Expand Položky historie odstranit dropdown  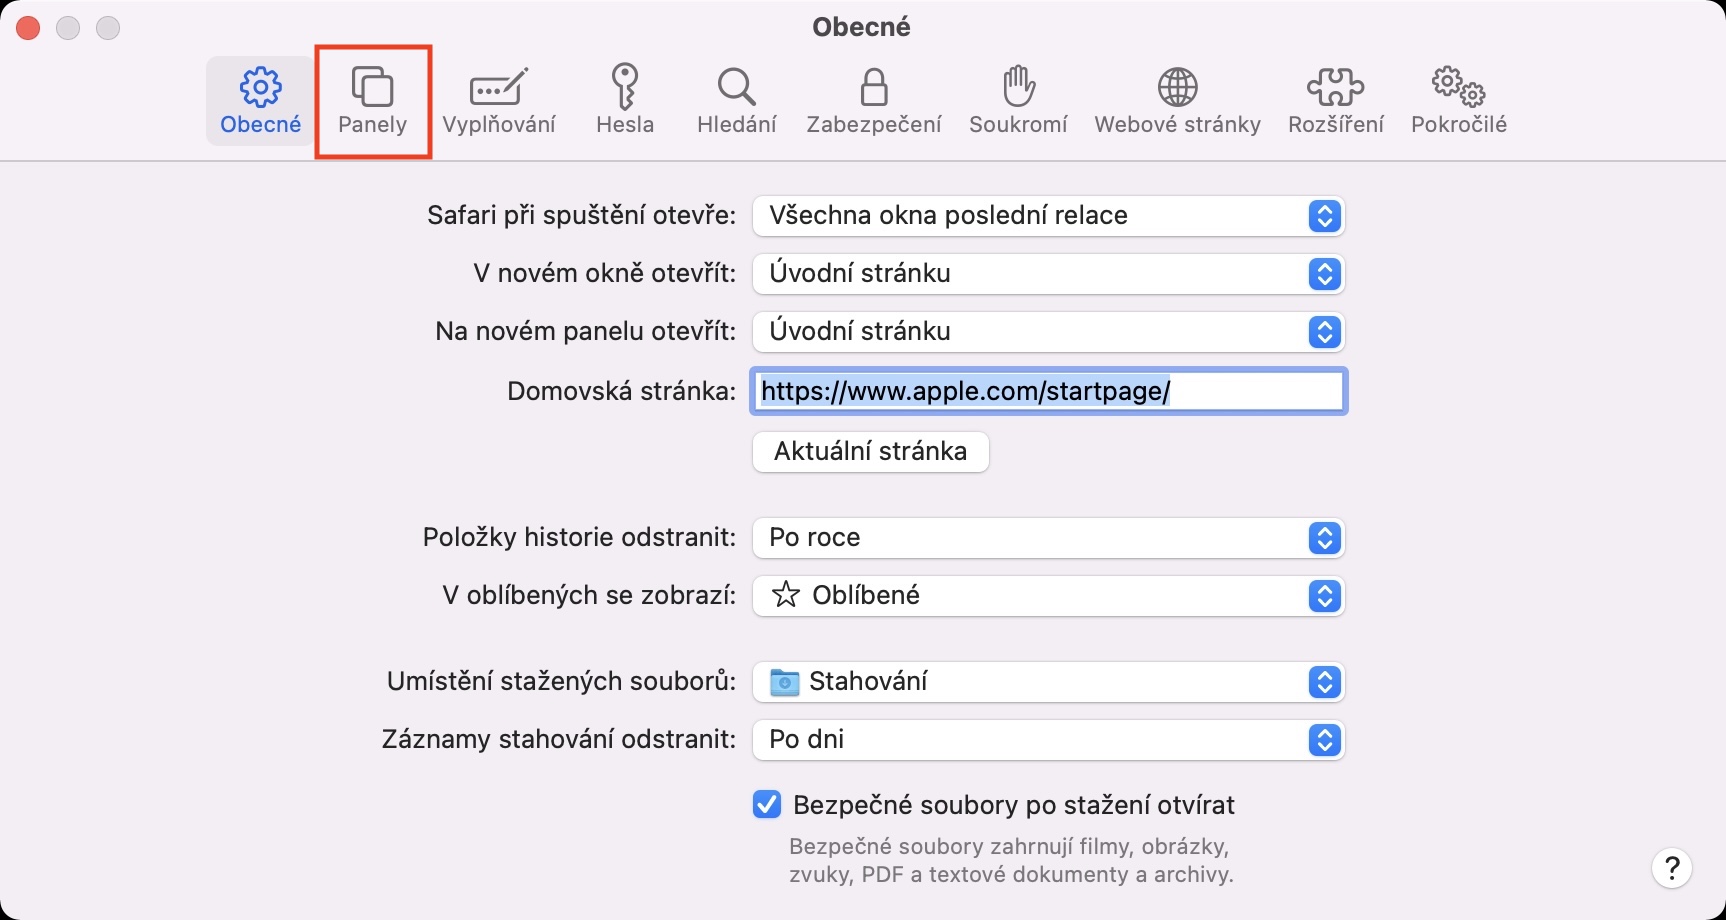click(1047, 538)
